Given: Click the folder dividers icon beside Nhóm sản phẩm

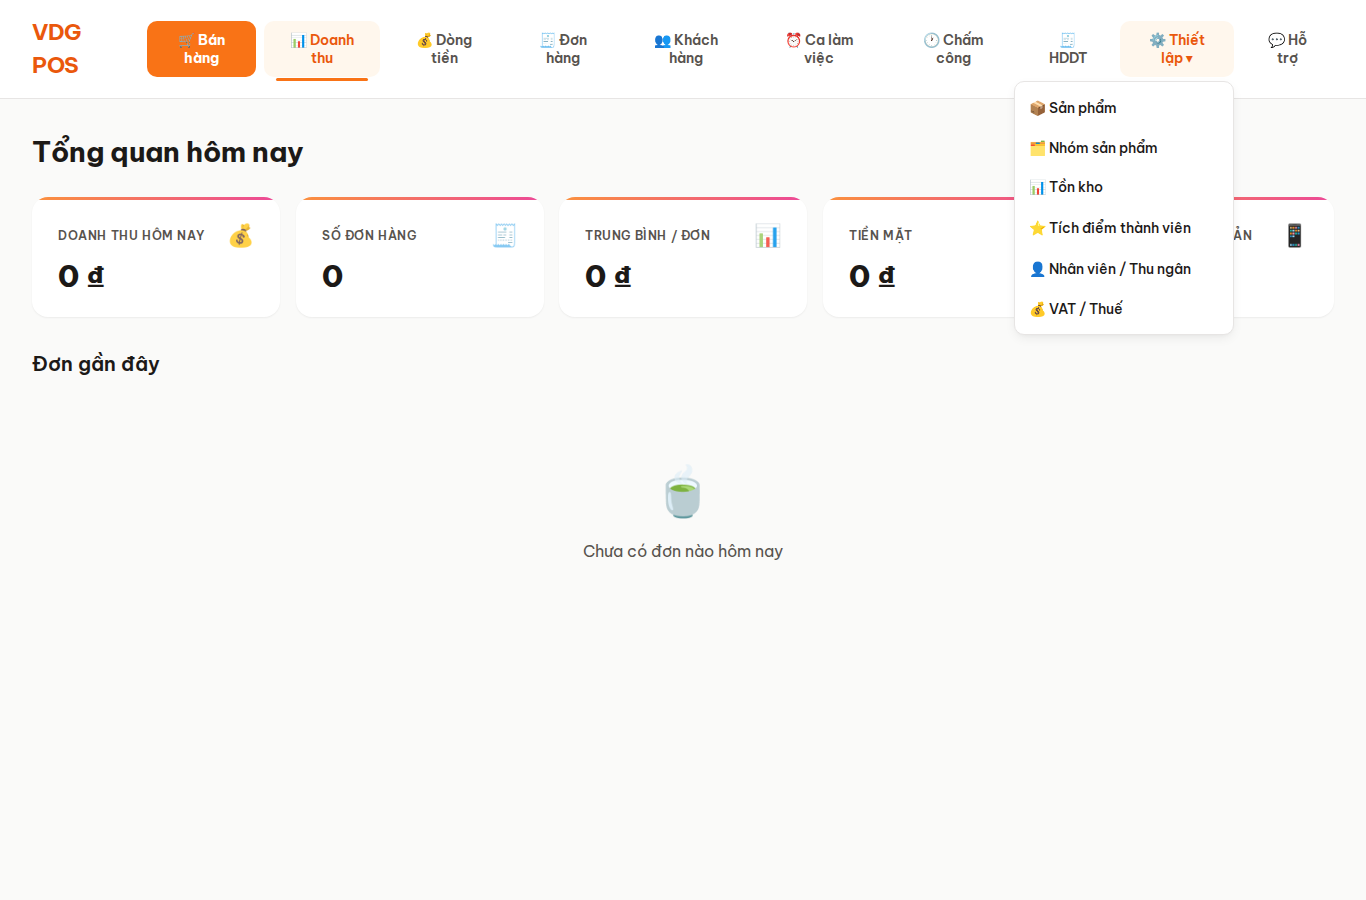Looking at the screenshot, I should point(1038,148).
